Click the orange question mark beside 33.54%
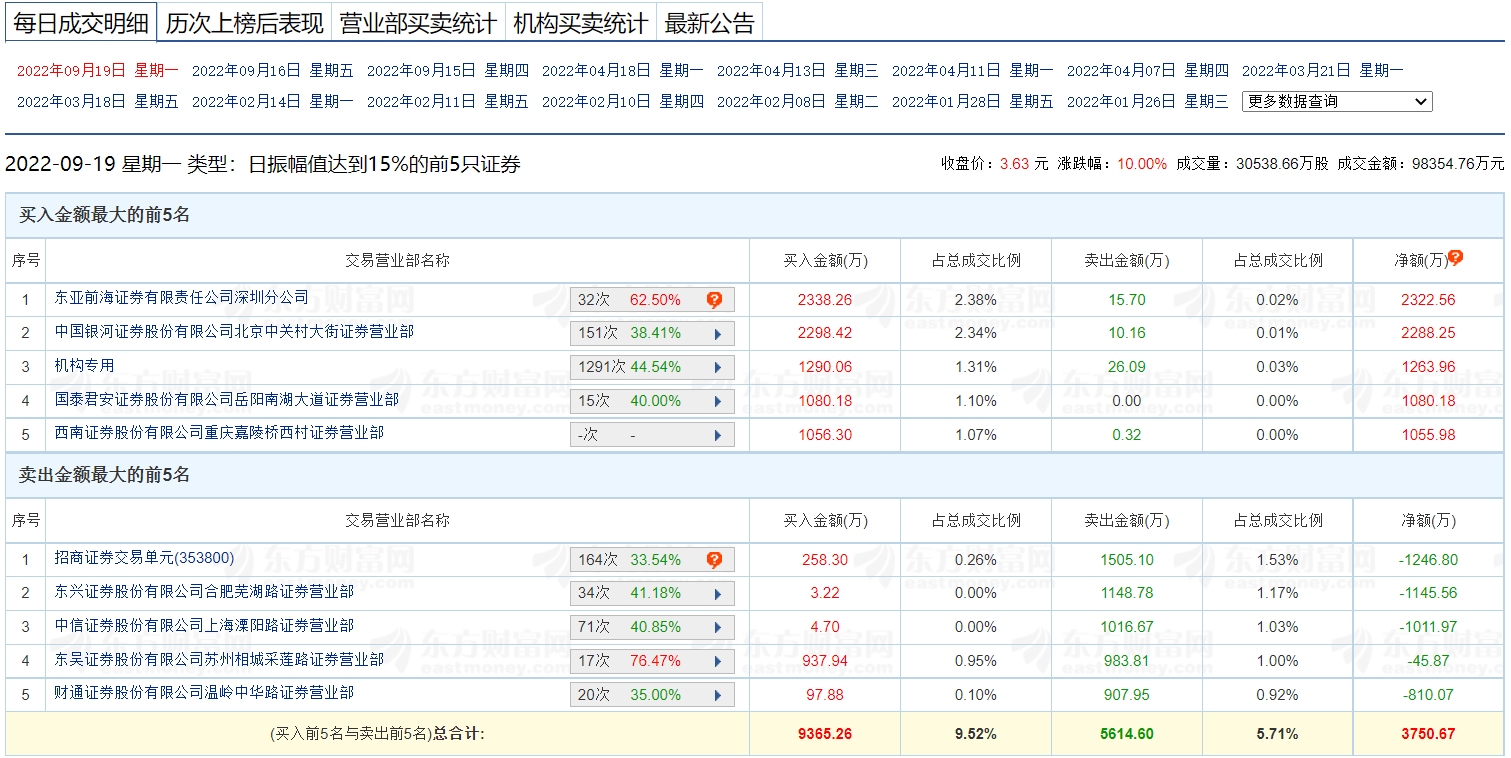This screenshot has width=1511, height=758. [714, 560]
